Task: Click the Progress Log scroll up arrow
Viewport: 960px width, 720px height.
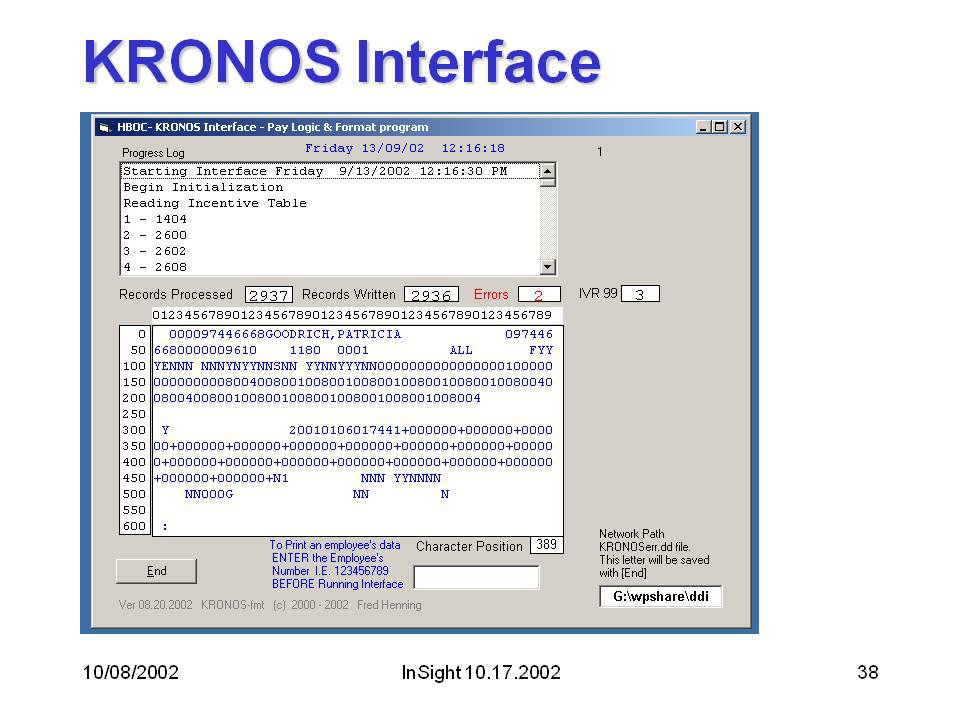Action: (x=547, y=172)
